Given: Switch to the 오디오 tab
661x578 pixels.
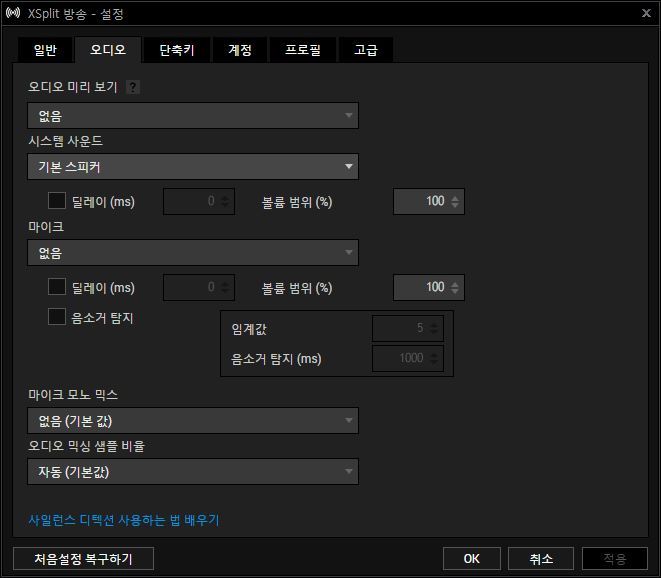Looking at the screenshot, I should point(108,50).
